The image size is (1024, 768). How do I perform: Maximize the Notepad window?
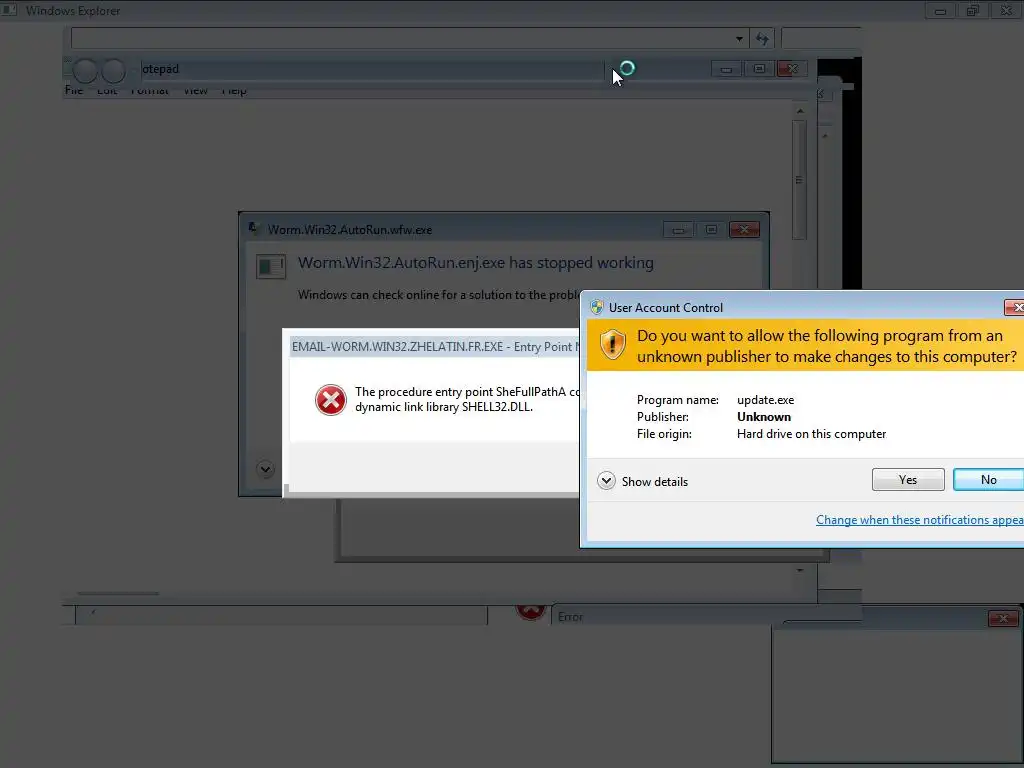[759, 69]
